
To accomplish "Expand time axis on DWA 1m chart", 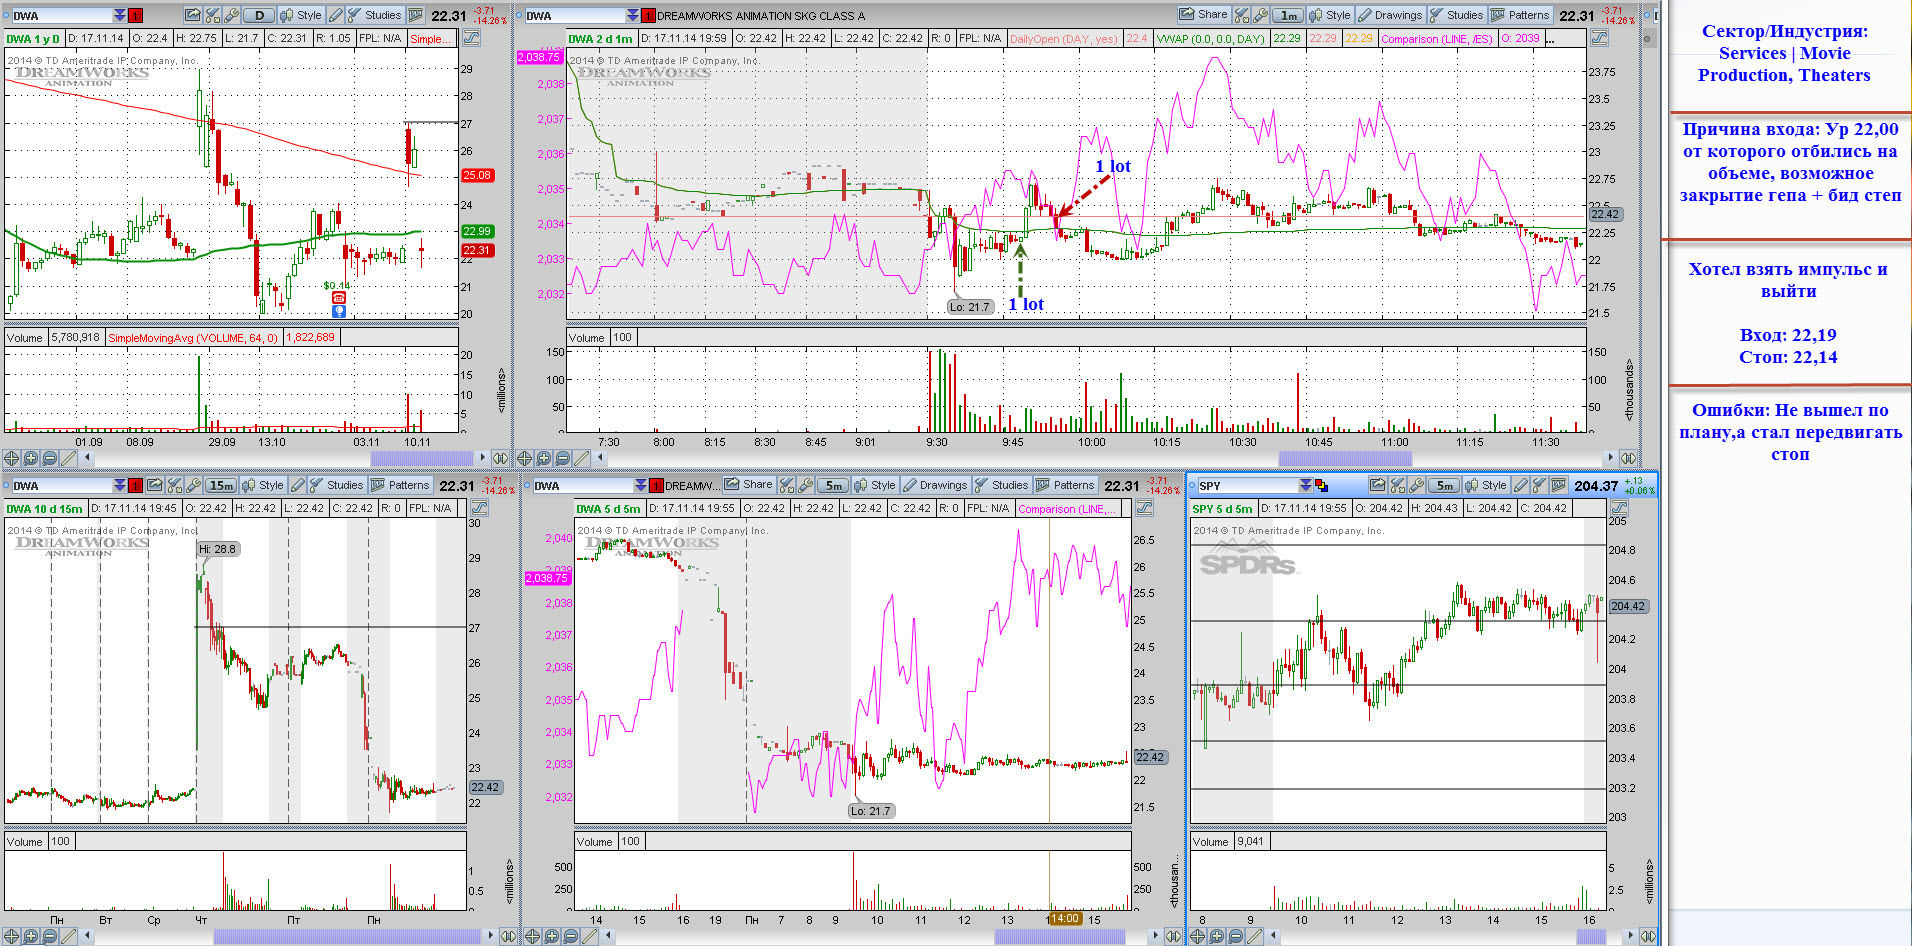I will pyautogui.click(x=1628, y=458).
